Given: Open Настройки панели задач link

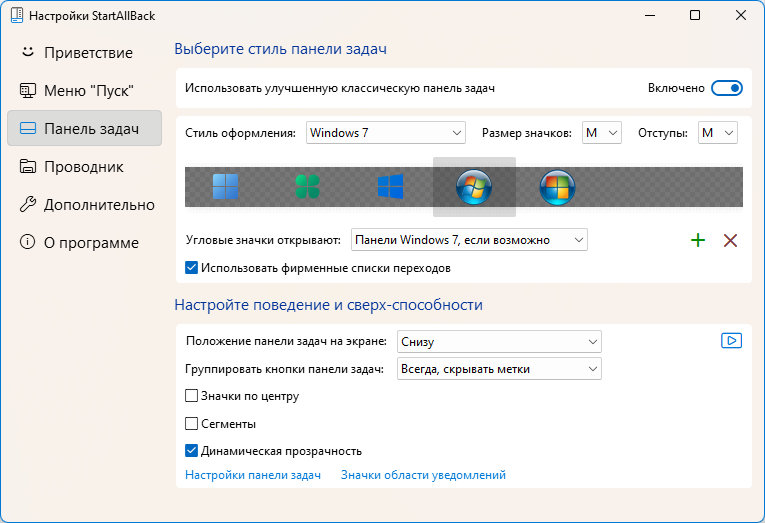Looking at the screenshot, I should [x=253, y=475].
